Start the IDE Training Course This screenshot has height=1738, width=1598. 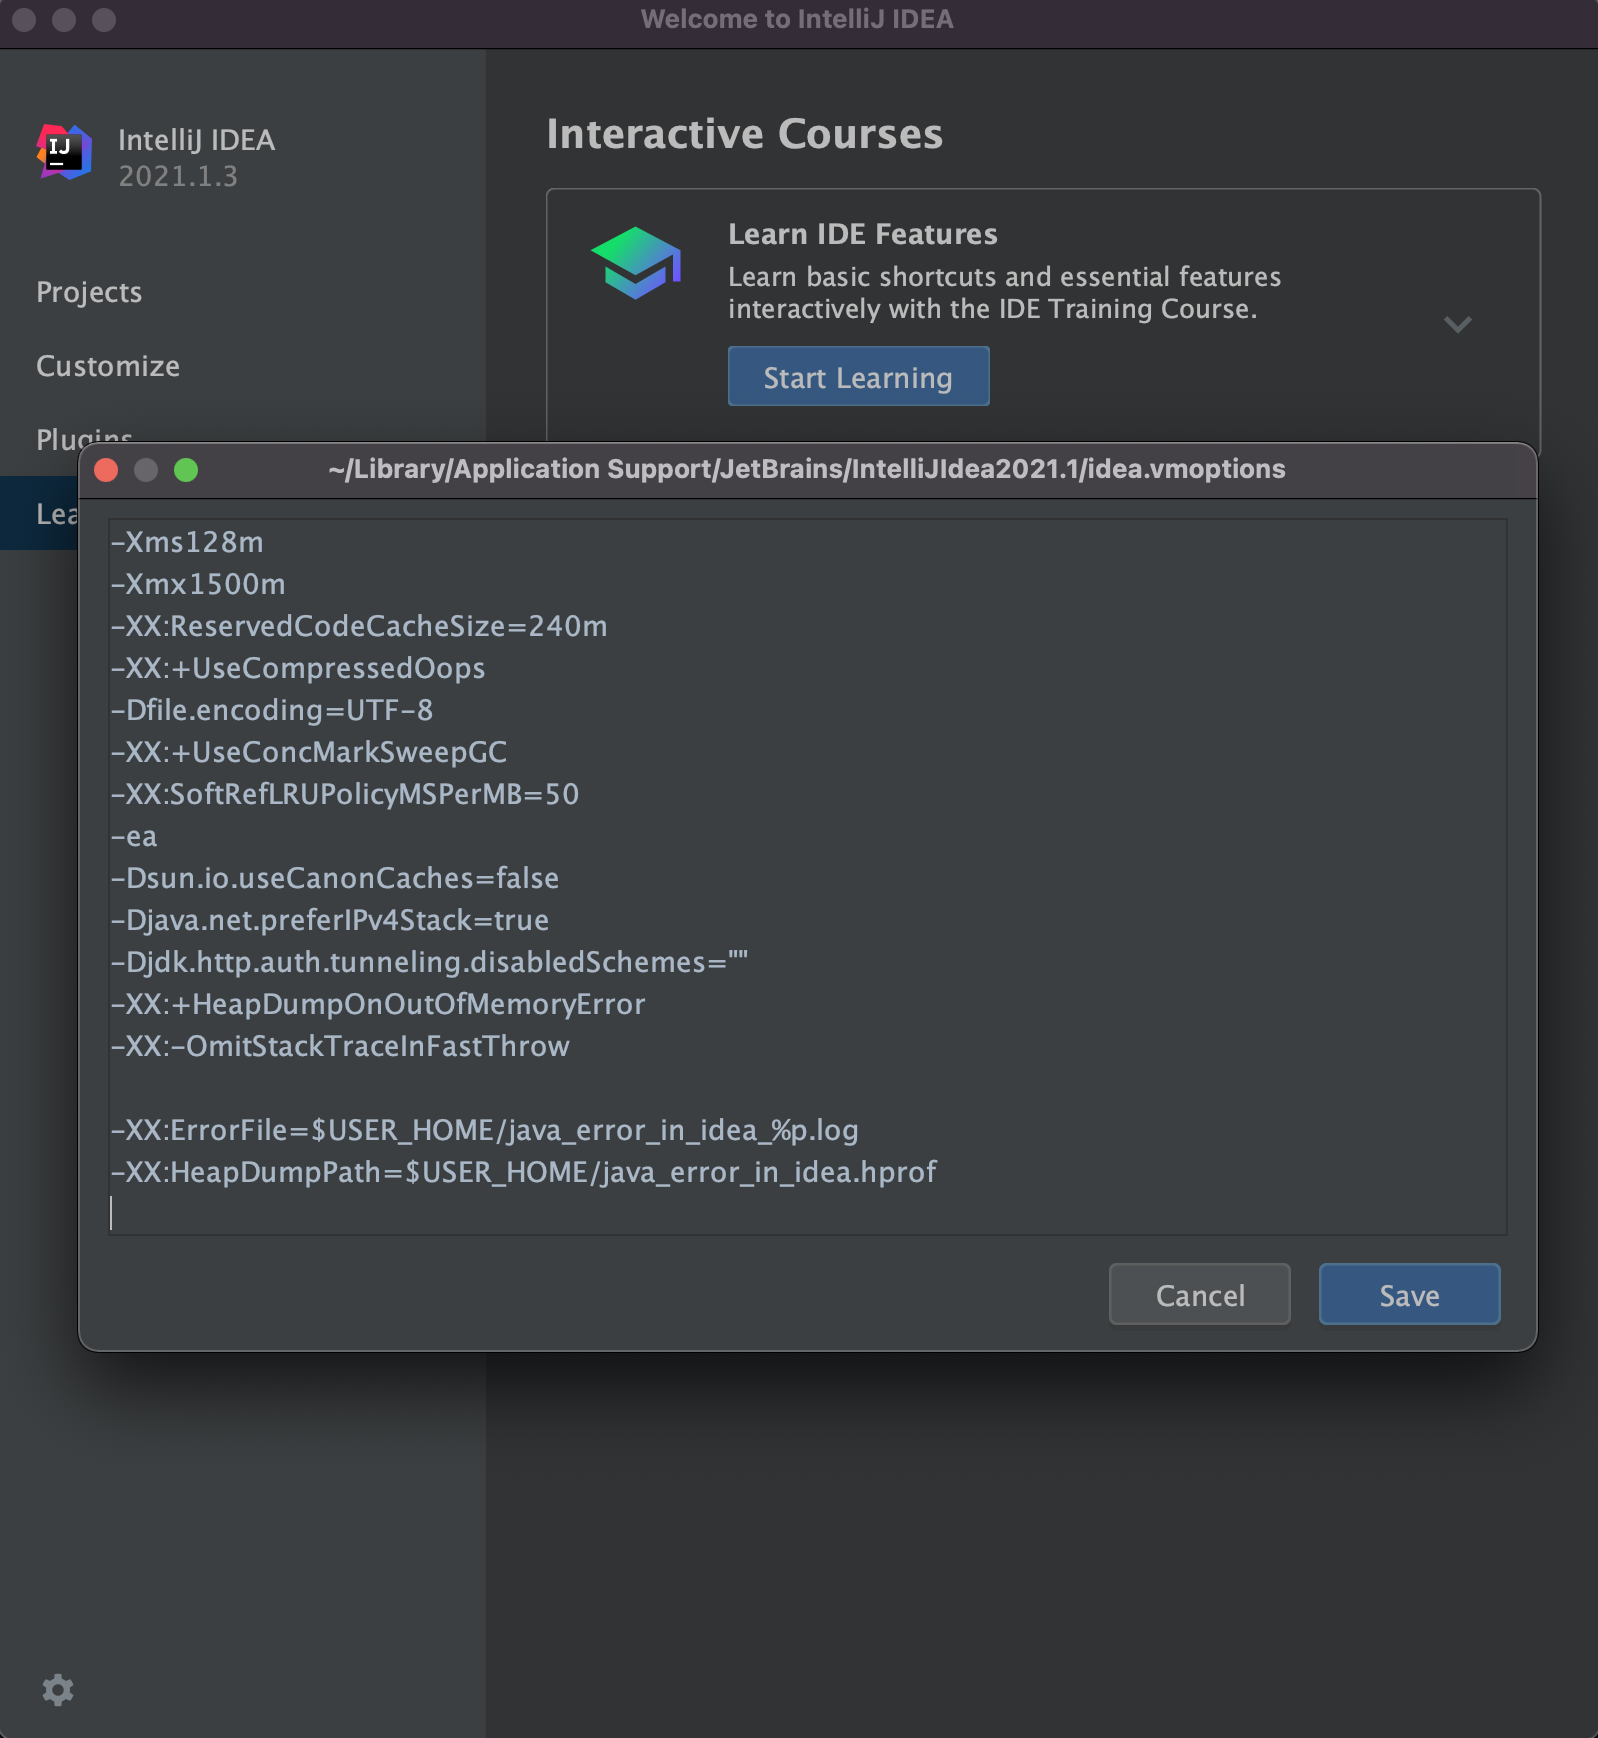(858, 376)
